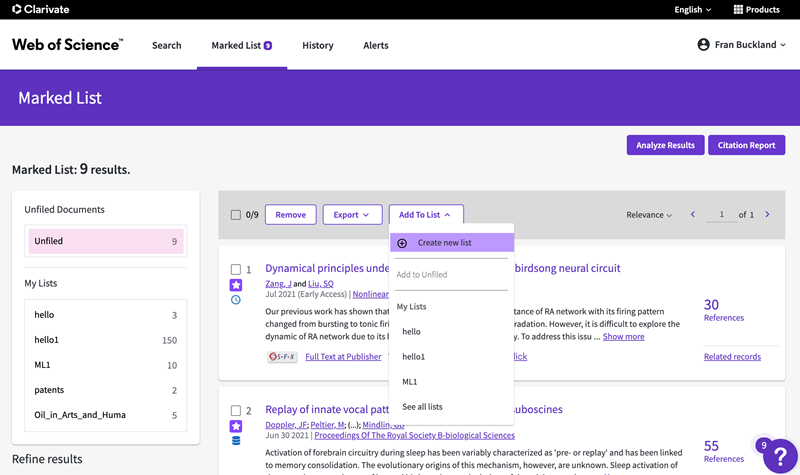The height and width of the screenshot is (475, 800).
Task: Open the help question mark button
Action: pyautogui.click(x=780, y=456)
